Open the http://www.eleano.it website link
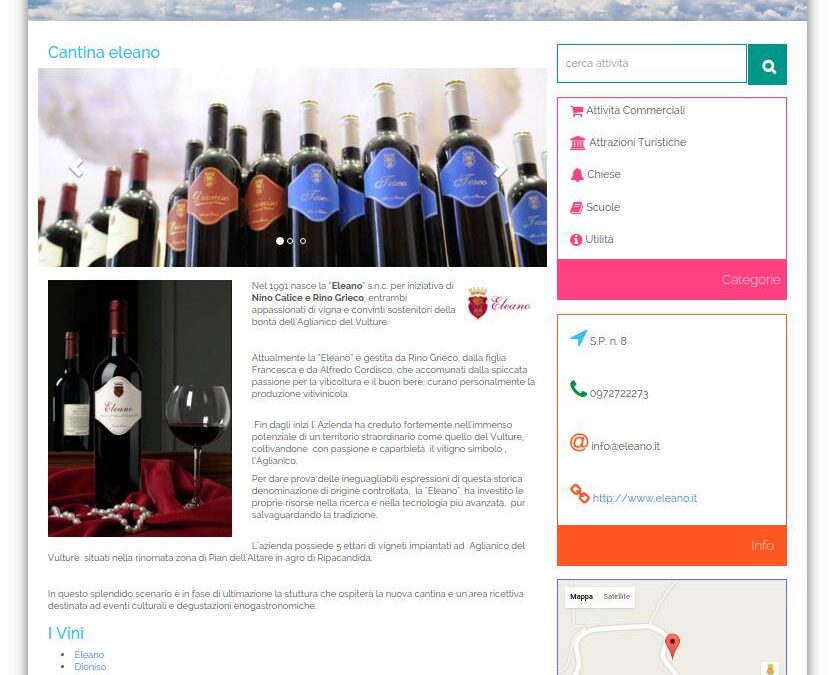The image size is (836, 675). click(645, 499)
